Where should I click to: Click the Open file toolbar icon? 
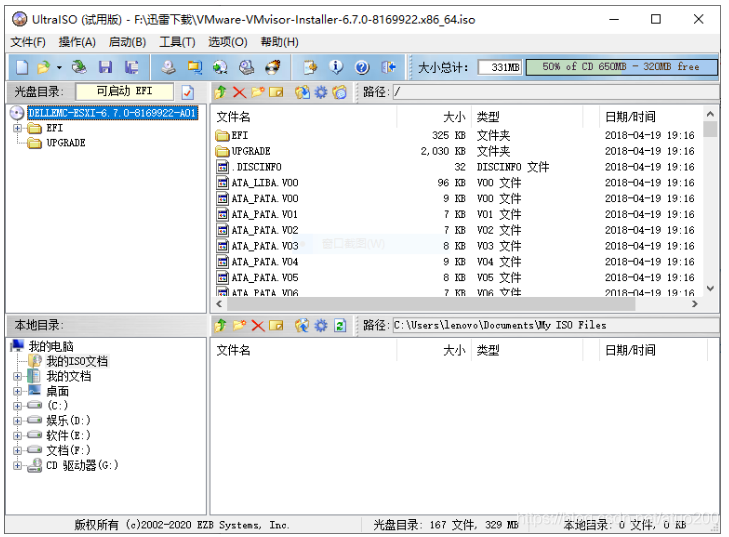pos(44,67)
